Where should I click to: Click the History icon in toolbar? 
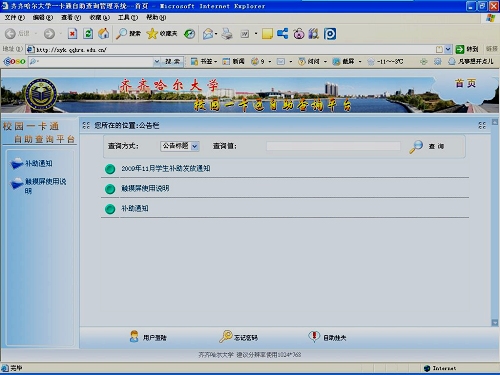189,33
